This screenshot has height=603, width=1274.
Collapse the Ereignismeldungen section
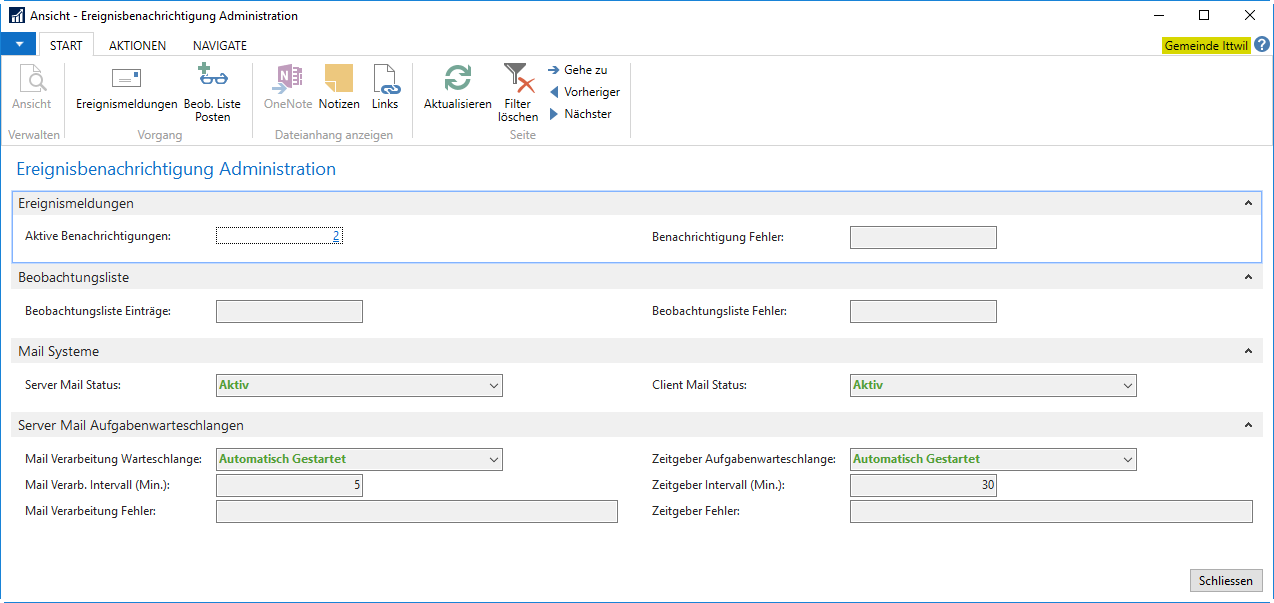click(1247, 203)
